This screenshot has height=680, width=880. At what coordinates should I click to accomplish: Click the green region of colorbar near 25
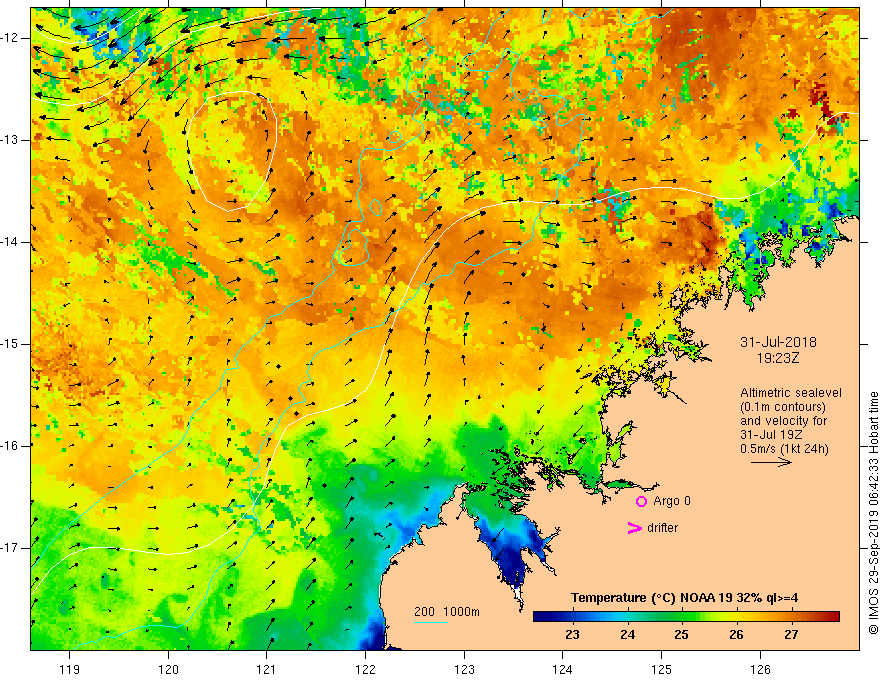click(x=681, y=617)
